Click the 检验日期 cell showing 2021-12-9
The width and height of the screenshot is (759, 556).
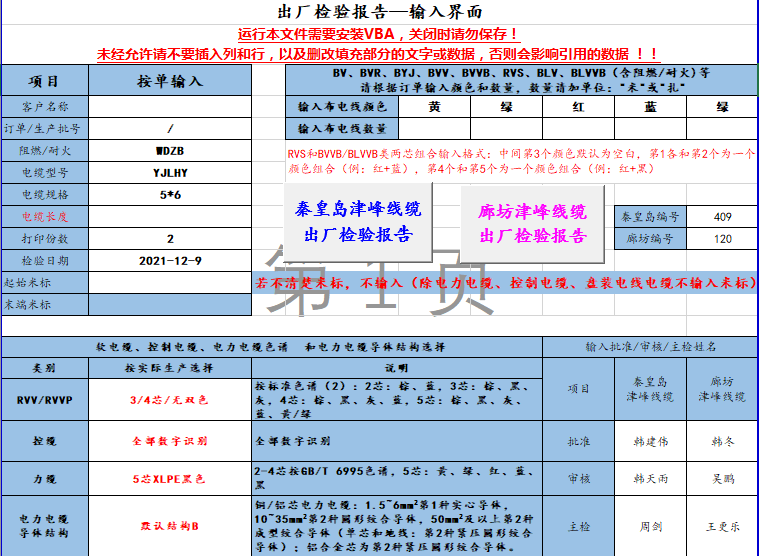click(x=170, y=260)
